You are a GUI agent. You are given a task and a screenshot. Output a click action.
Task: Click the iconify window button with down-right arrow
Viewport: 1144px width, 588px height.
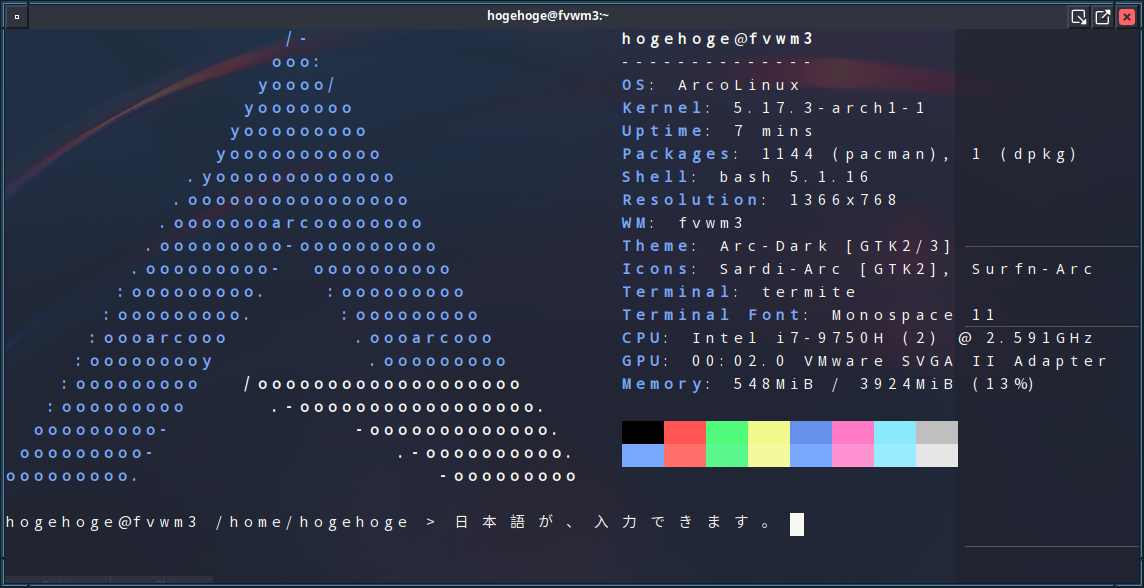coord(1078,17)
